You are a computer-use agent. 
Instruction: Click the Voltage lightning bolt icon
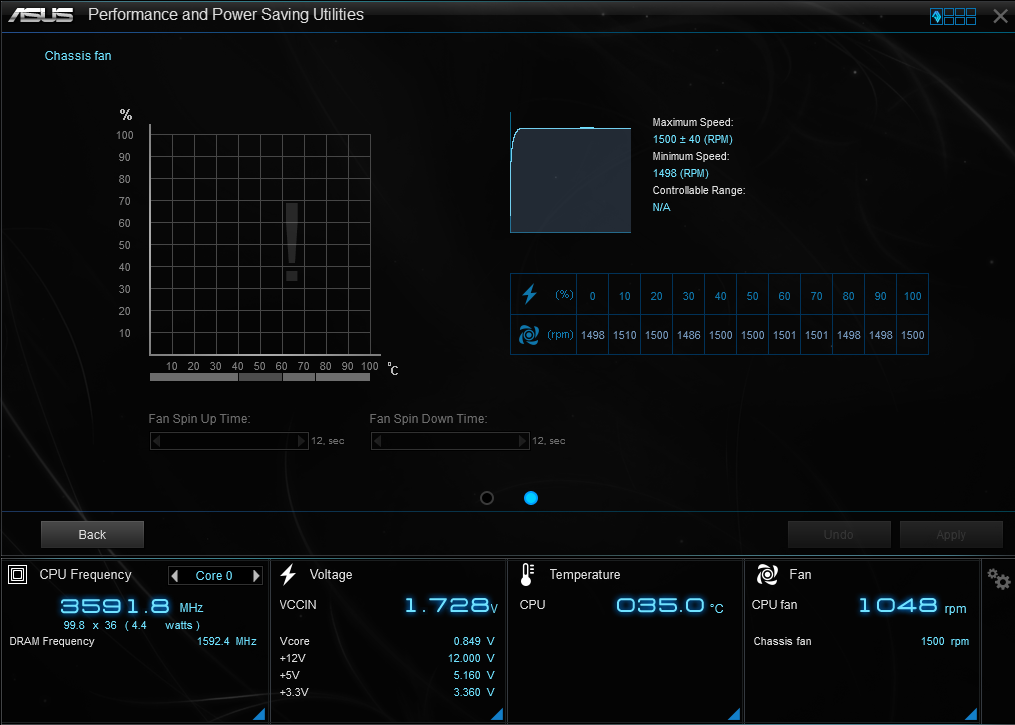288,574
